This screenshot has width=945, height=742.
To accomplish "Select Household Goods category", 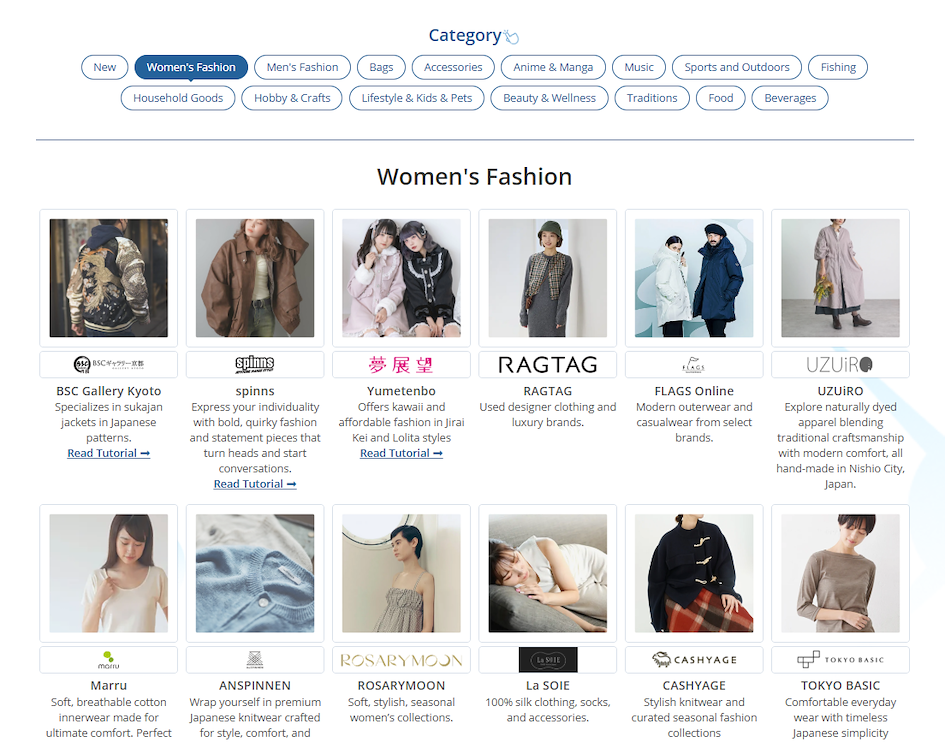I will [x=178, y=98].
